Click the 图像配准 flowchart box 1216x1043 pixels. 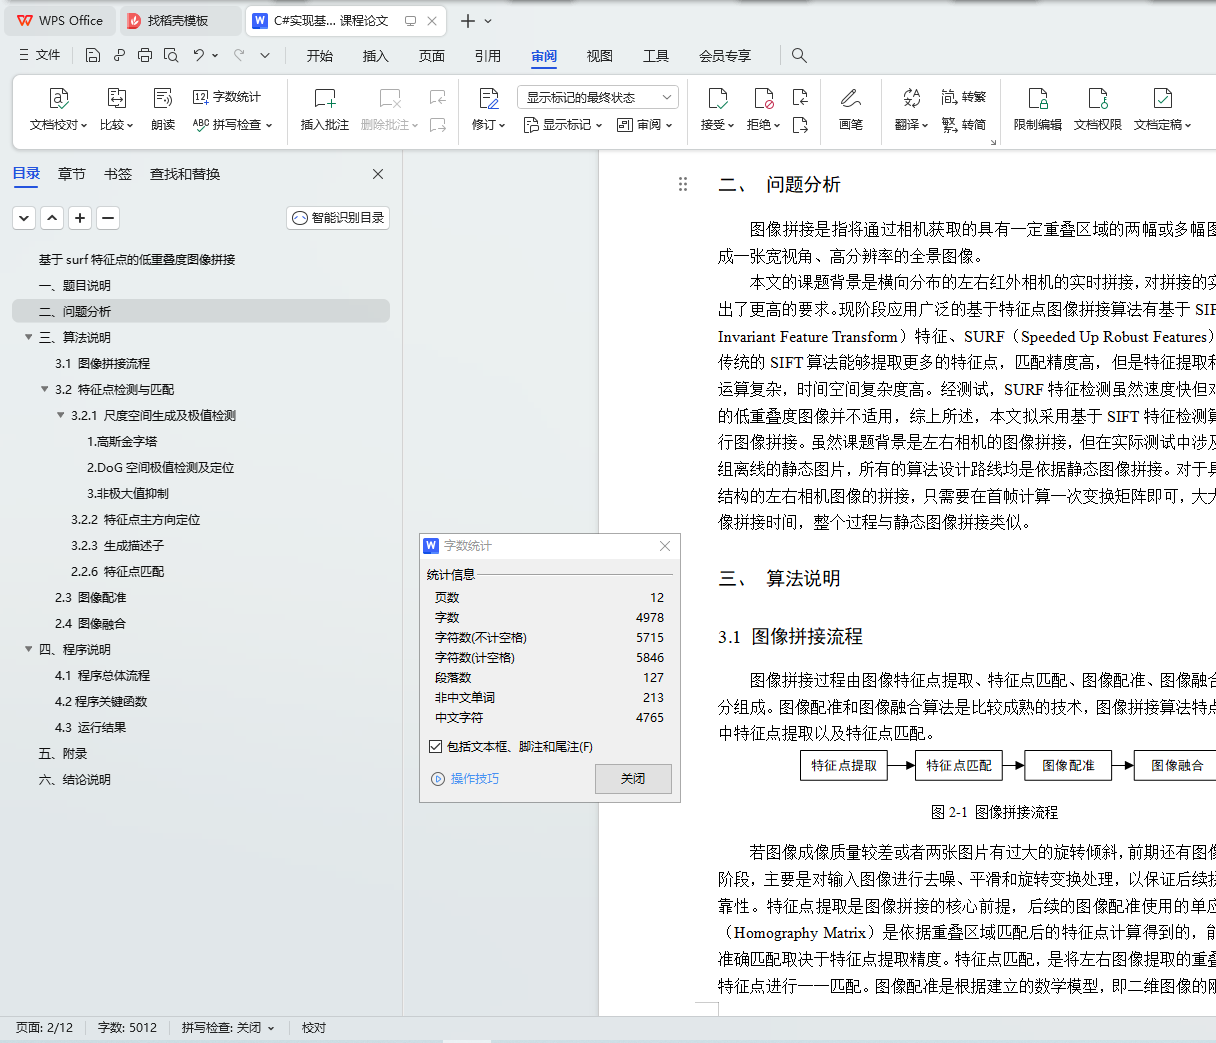1068,765
